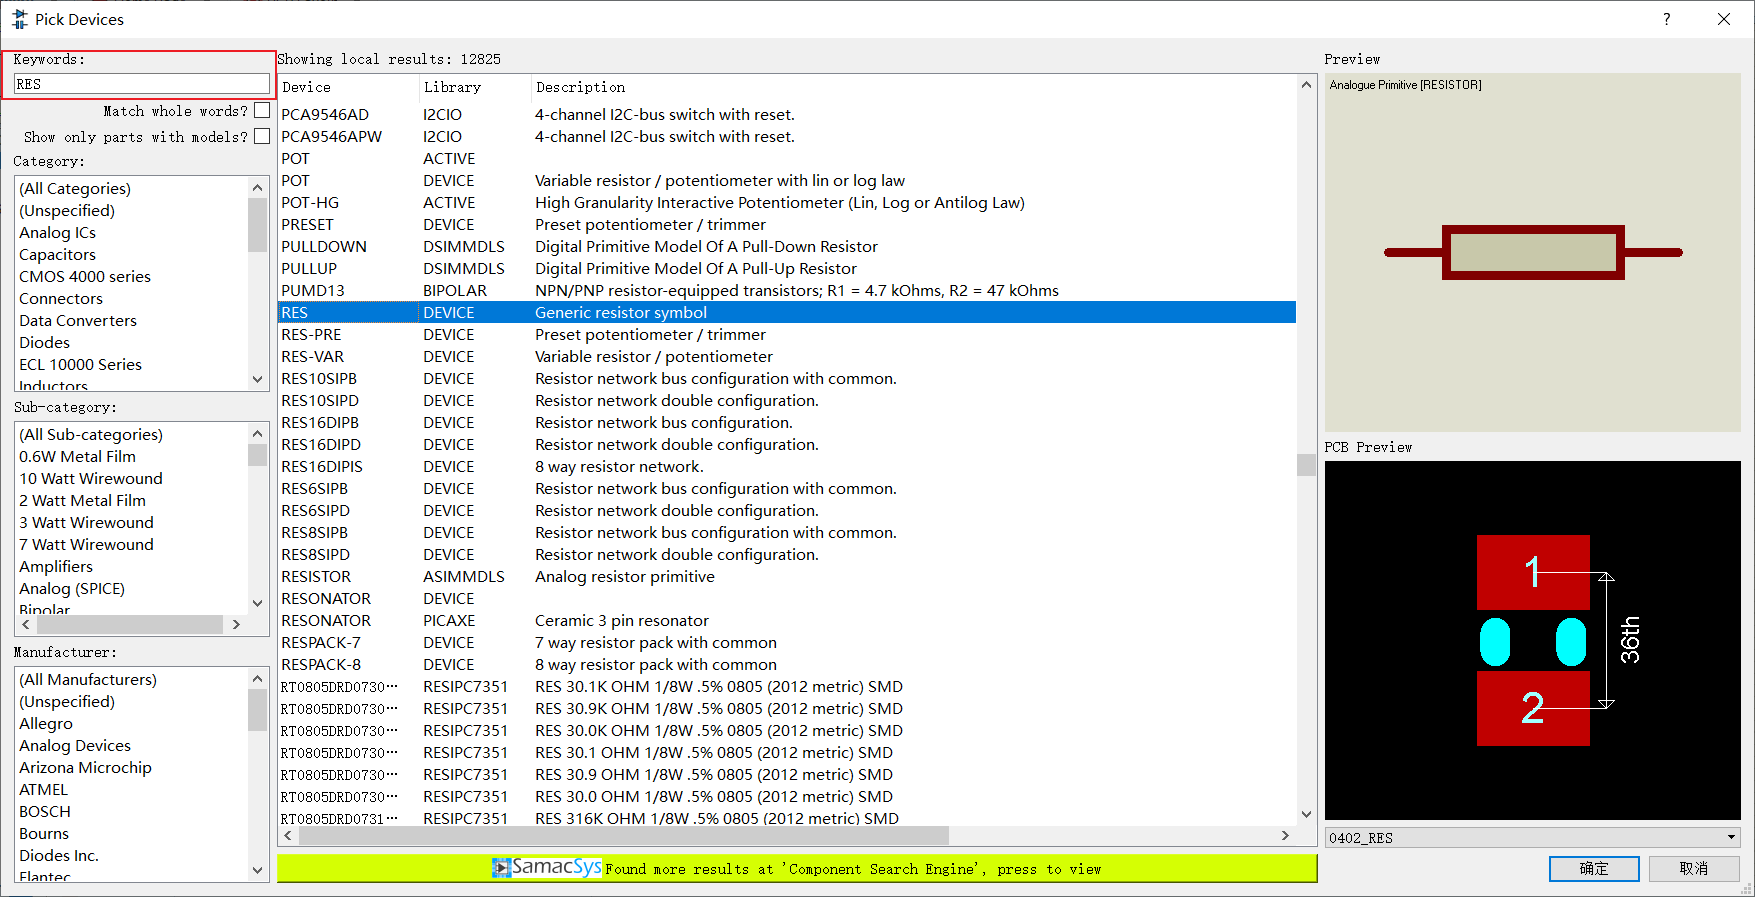Toggle Show only parts with models
This screenshot has width=1755, height=897.
(x=262, y=136)
